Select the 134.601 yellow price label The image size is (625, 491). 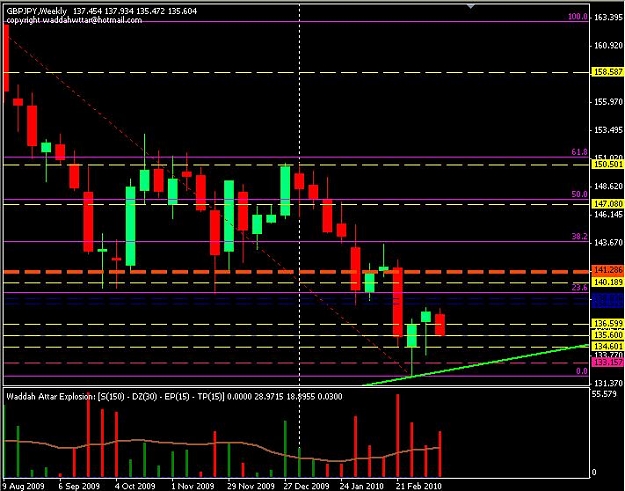tap(608, 346)
